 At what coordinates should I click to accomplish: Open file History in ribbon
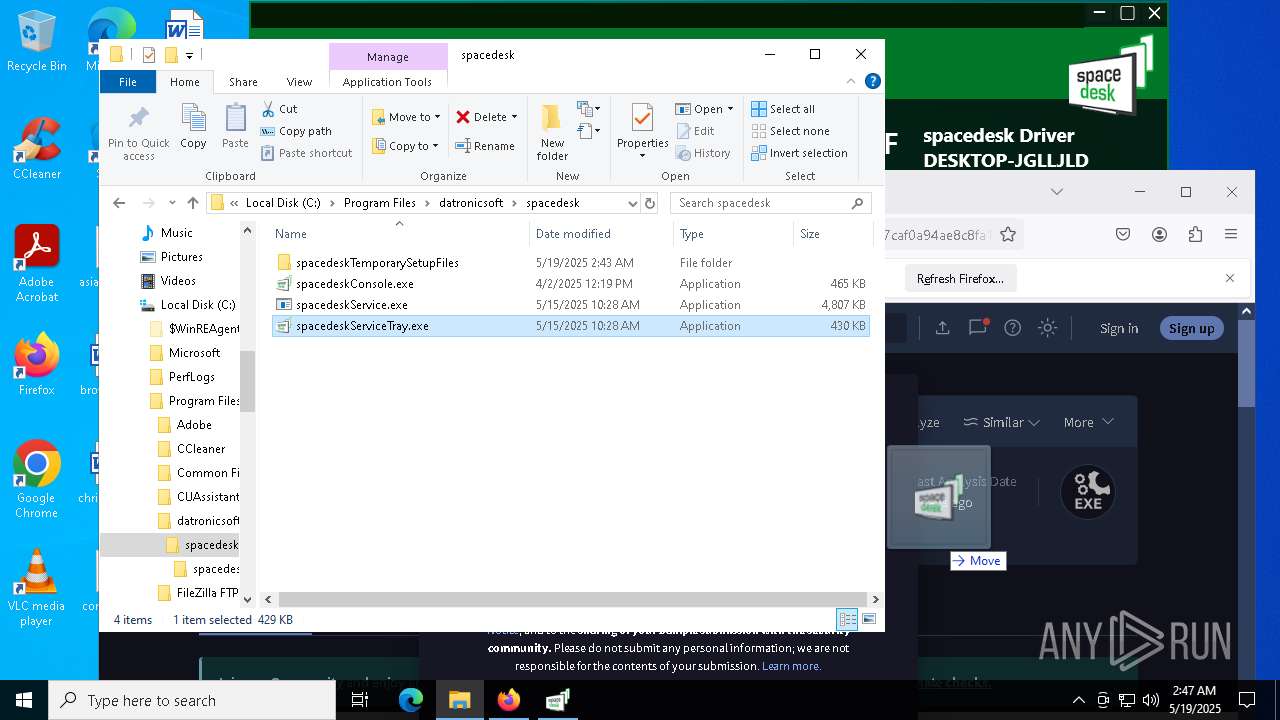pos(703,153)
